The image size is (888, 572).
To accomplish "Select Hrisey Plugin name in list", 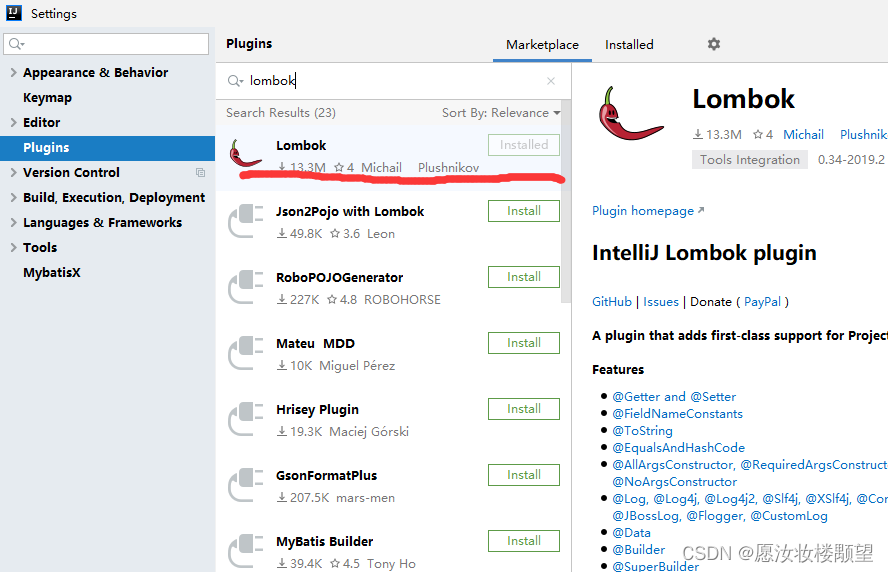I will [317, 409].
